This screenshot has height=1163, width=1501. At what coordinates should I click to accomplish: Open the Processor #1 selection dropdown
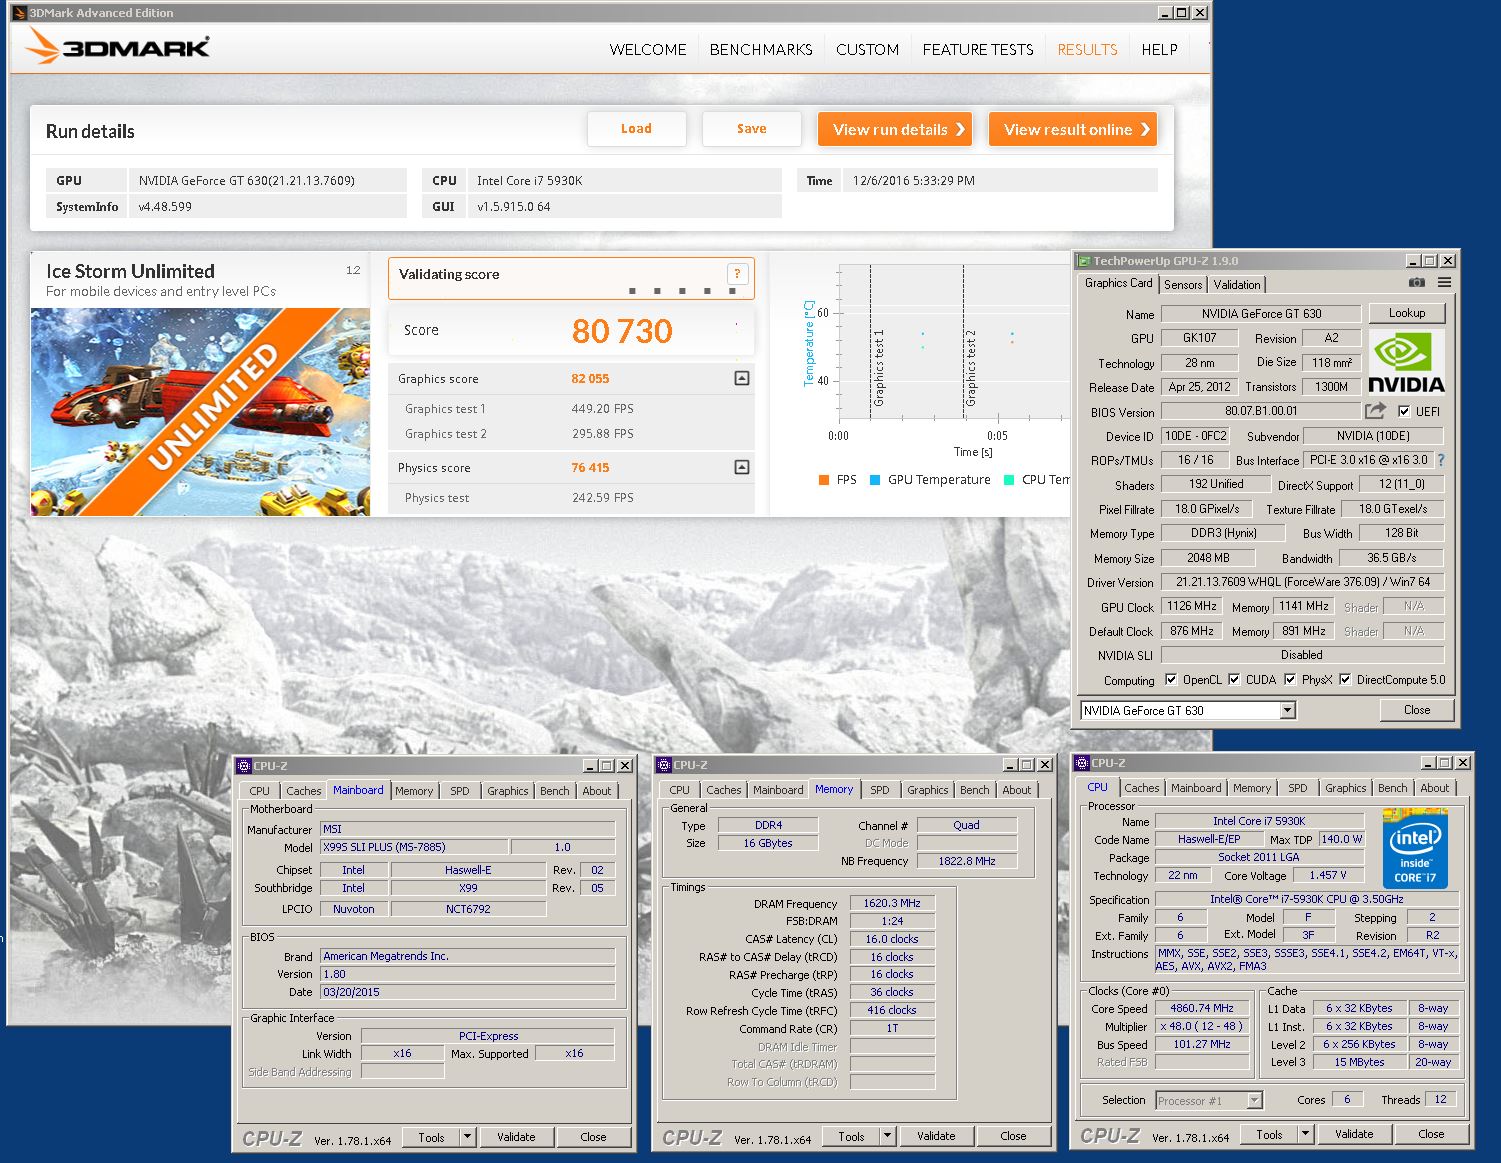(1255, 1101)
